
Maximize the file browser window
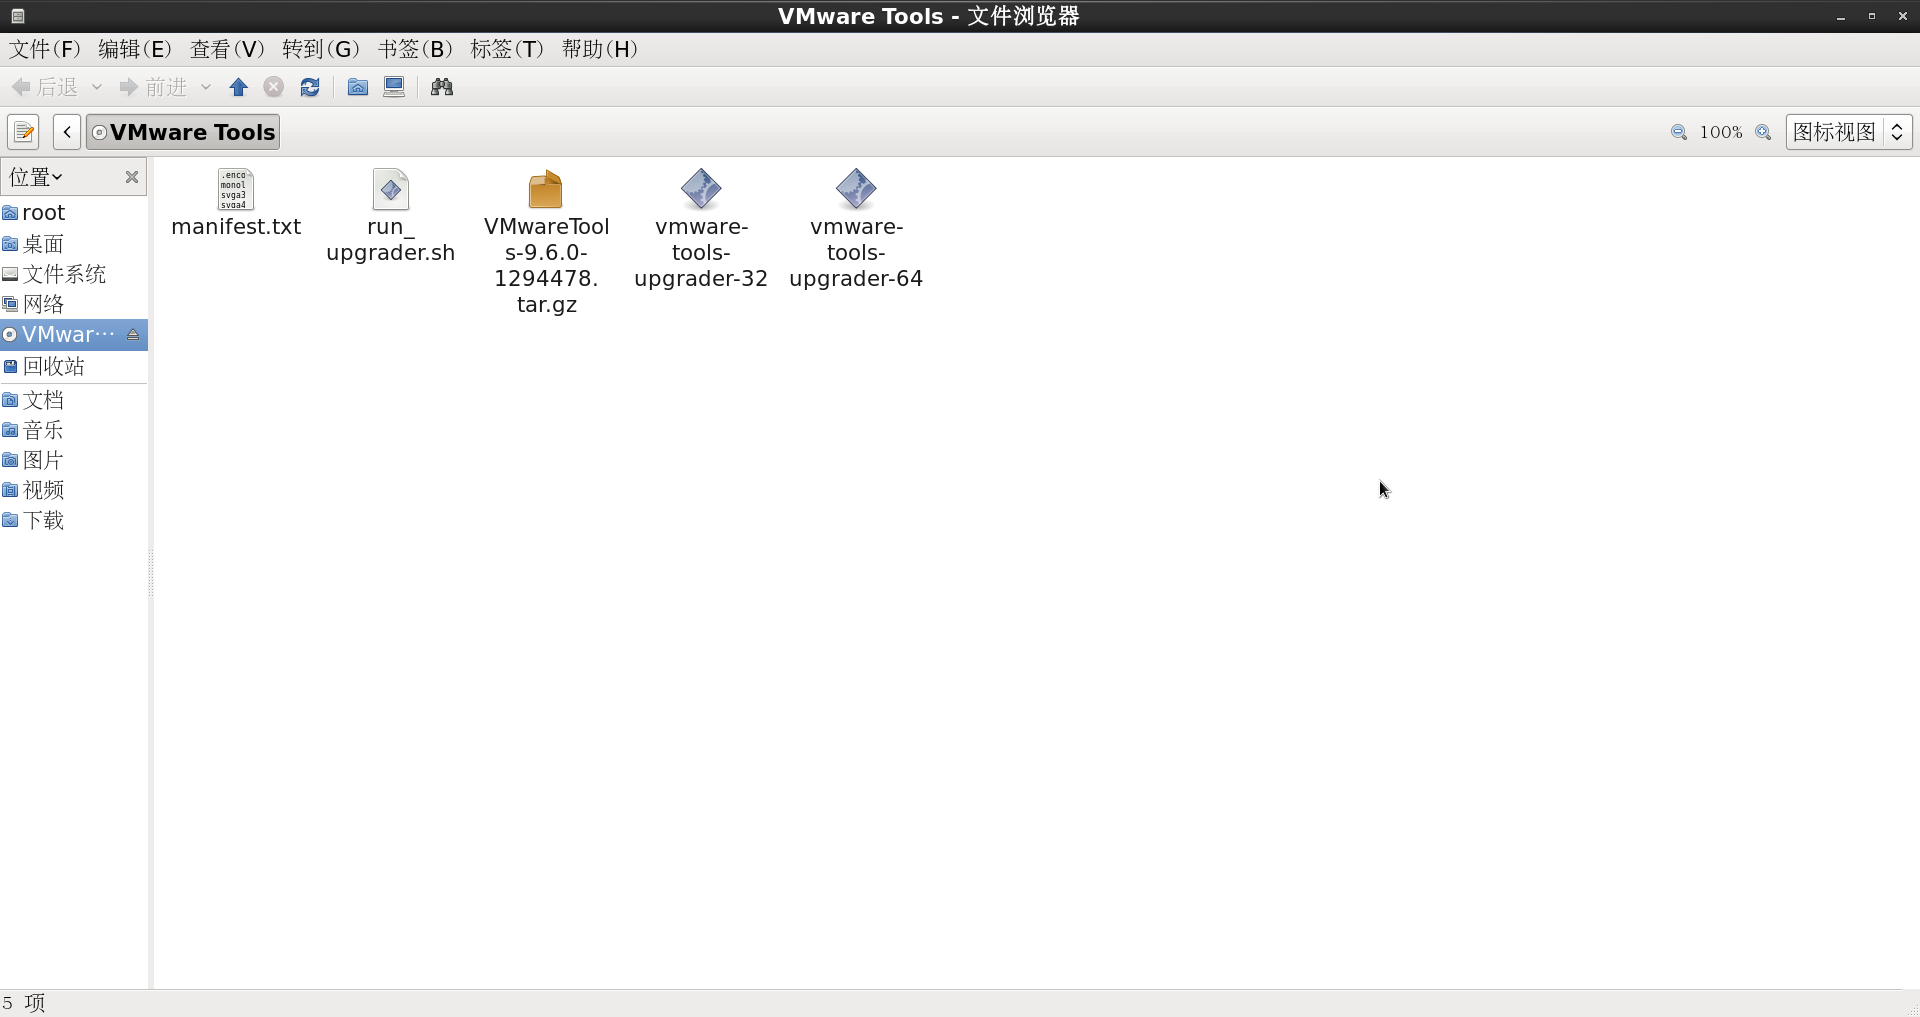pos(1872,17)
